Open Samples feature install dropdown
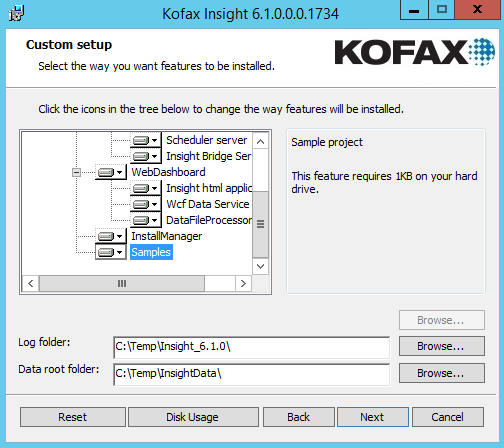Image resolution: width=504 pixels, height=448 pixels. [111, 252]
